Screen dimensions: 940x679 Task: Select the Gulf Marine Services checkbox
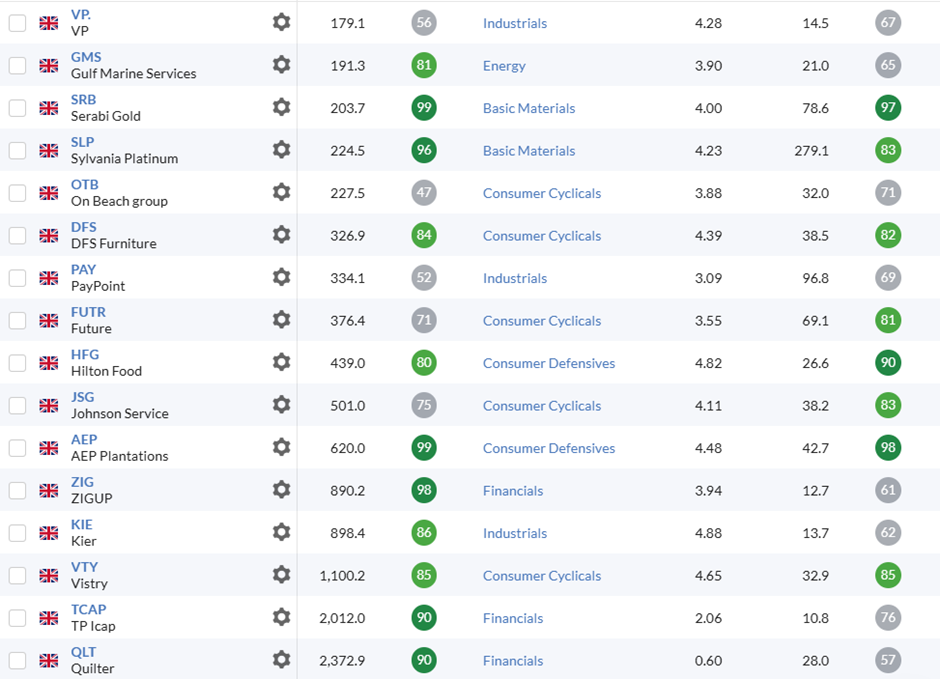click(17, 66)
